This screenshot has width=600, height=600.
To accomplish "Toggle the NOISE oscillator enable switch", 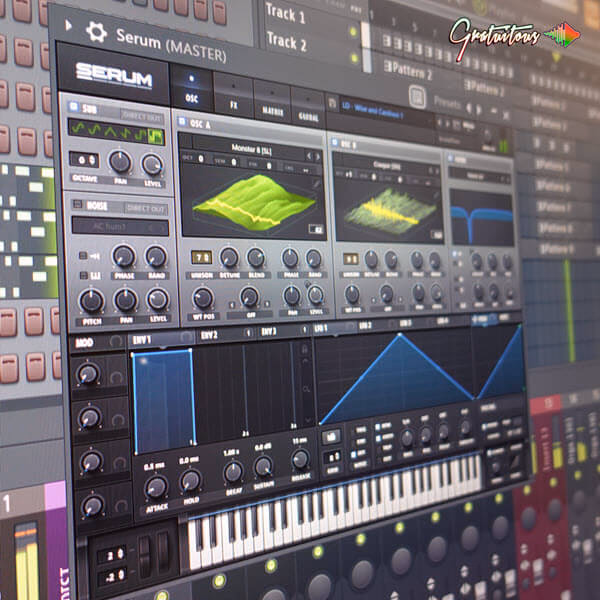I will point(77,204).
